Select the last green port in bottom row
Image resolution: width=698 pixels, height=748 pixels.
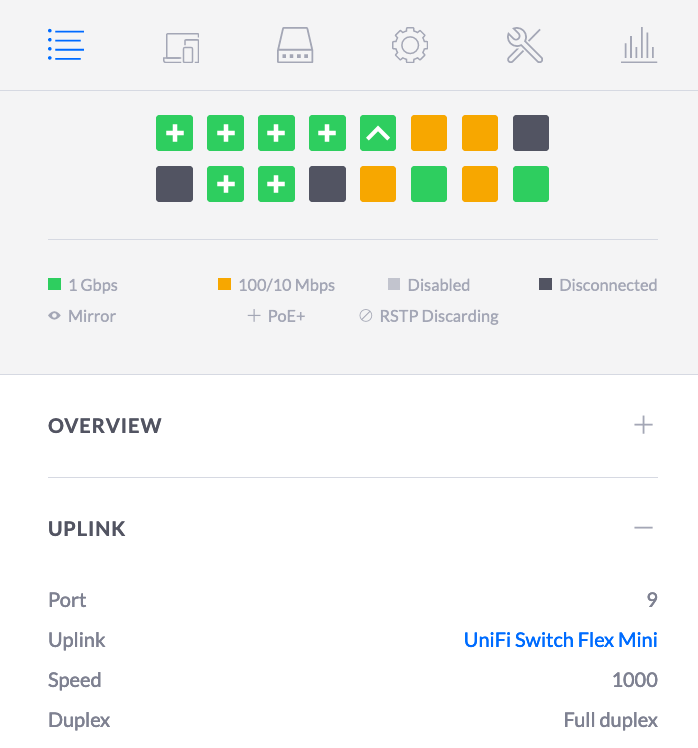click(531, 184)
